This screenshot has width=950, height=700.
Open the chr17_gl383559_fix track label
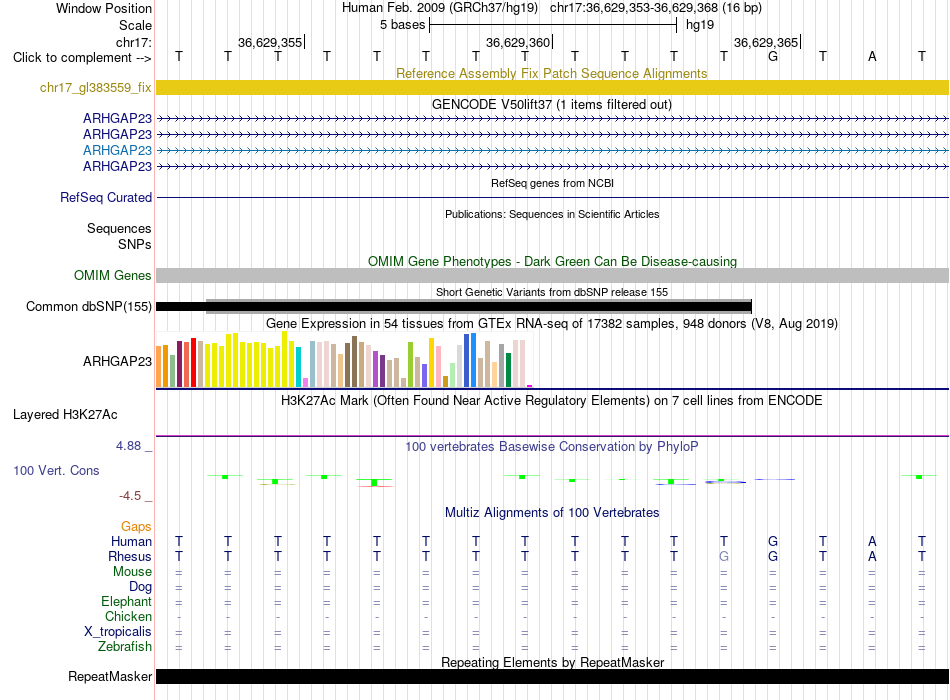95,88
